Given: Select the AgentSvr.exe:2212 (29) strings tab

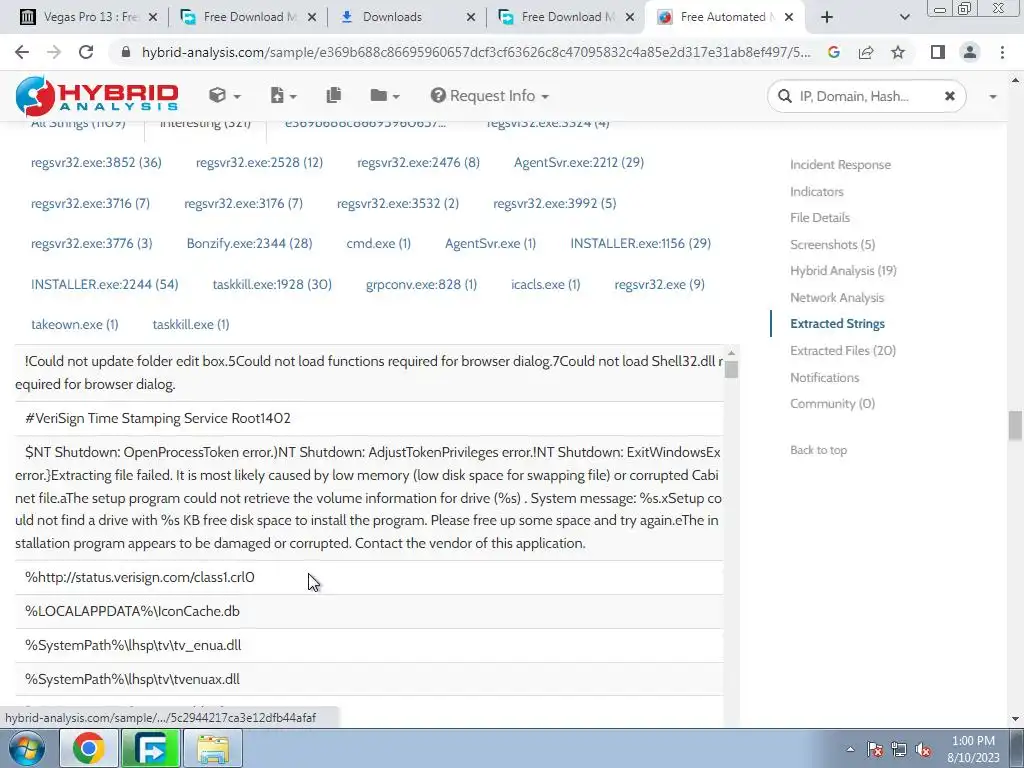Looking at the screenshot, I should pyautogui.click(x=579, y=163).
